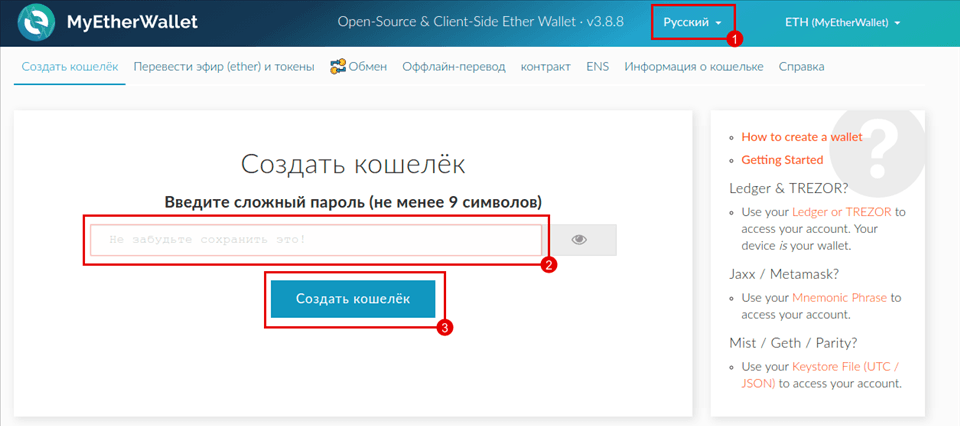Click the Ledger & TREZOR? heading
Image resolution: width=960 pixels, height=426 pixels.
(x=789, y=187)
